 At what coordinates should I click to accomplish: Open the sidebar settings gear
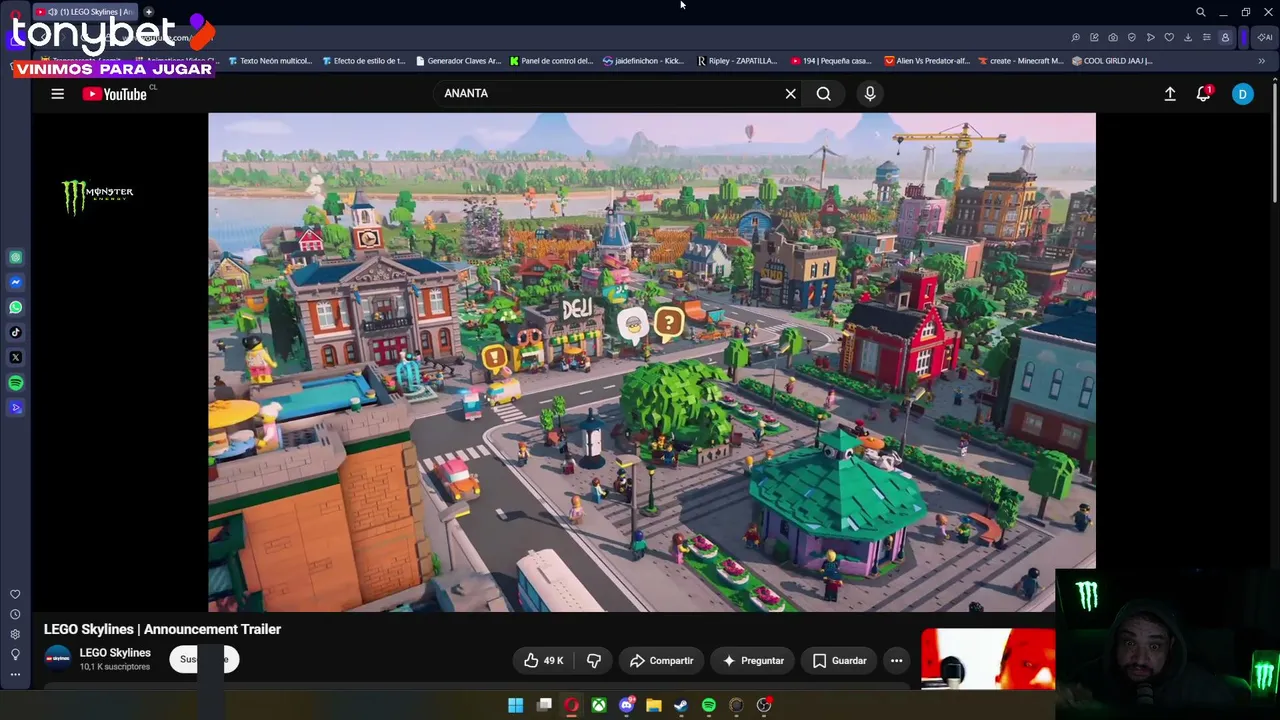(x=15, y=635)
